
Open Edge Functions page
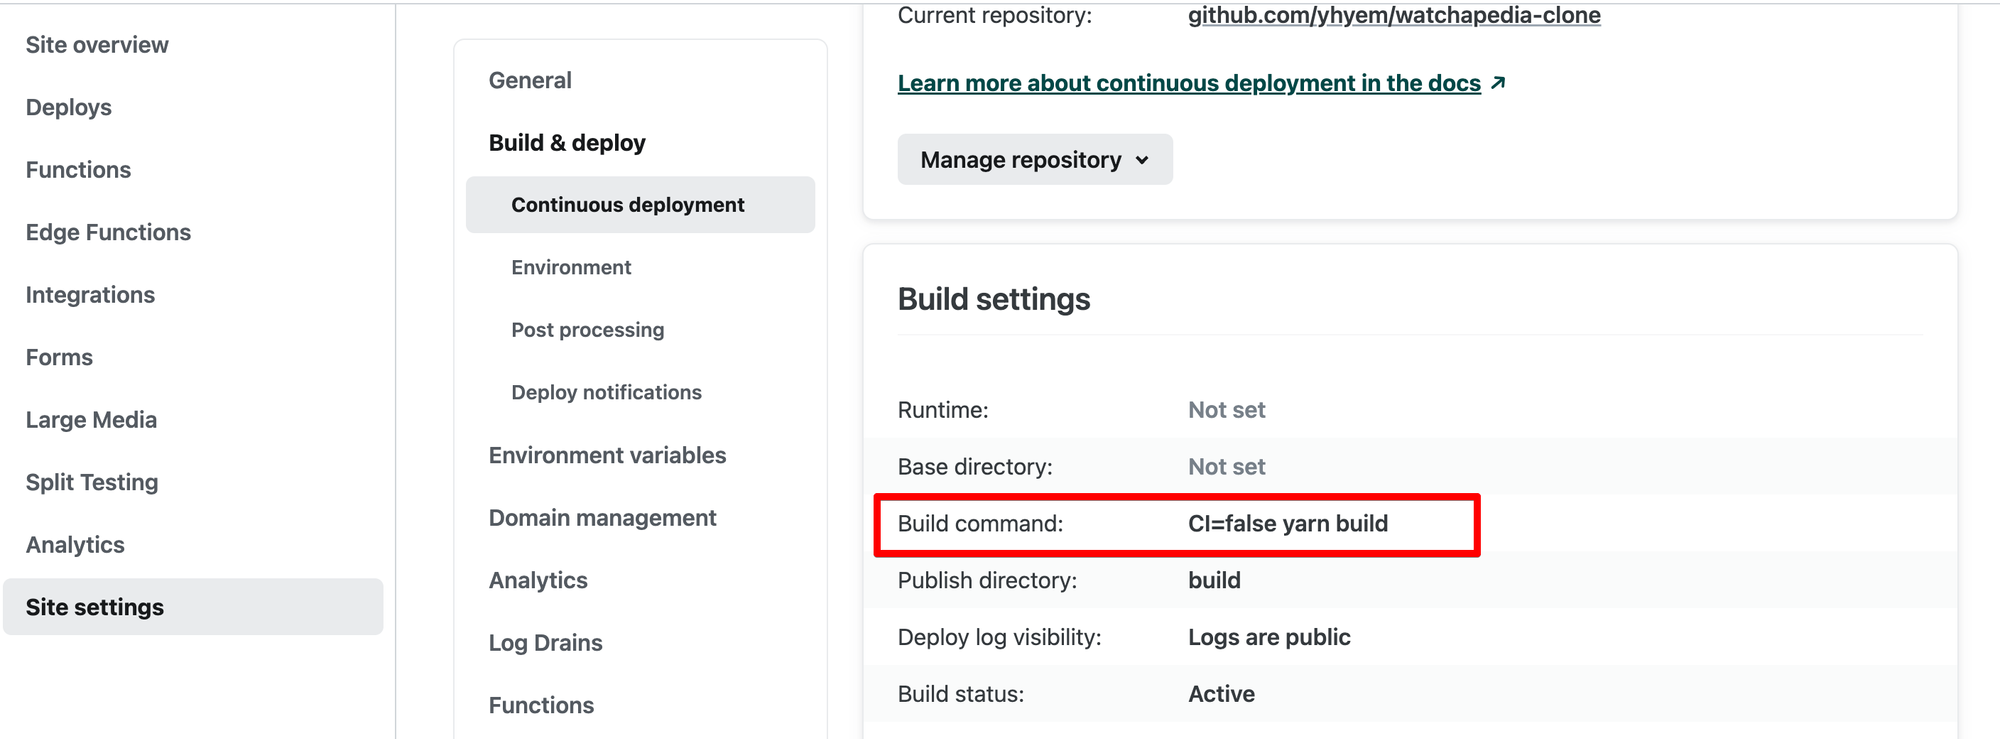108,232
